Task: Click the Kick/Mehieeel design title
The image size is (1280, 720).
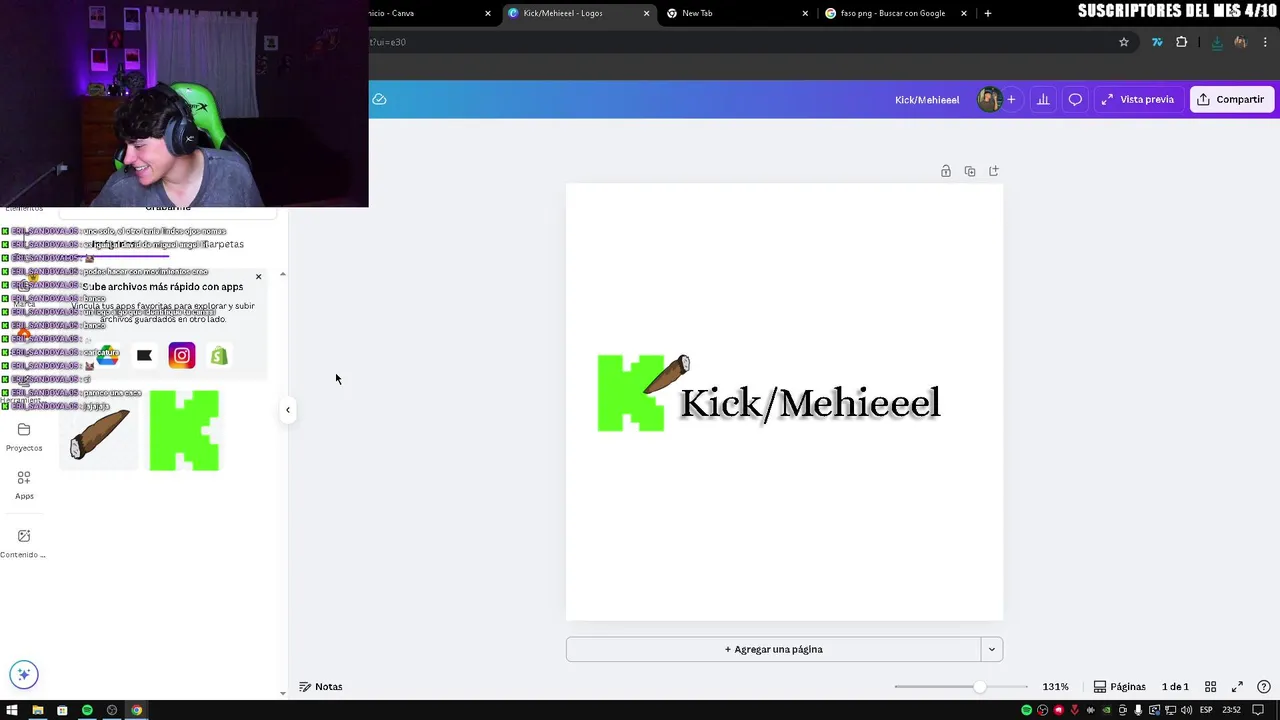Action: (927, 99)
